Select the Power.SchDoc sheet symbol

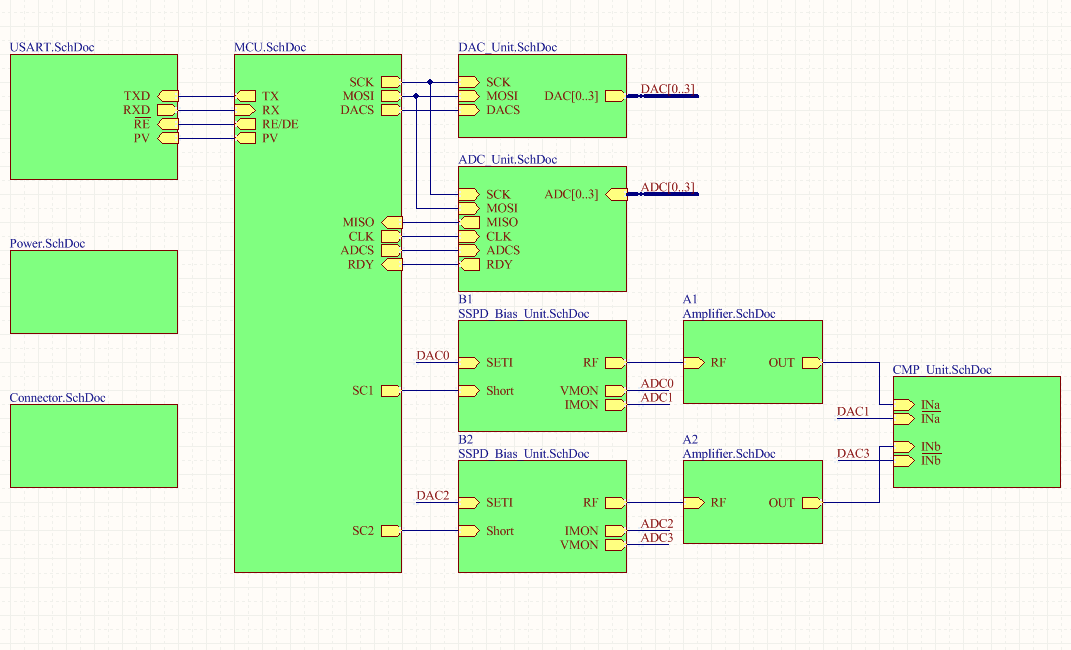coord(94,291)
